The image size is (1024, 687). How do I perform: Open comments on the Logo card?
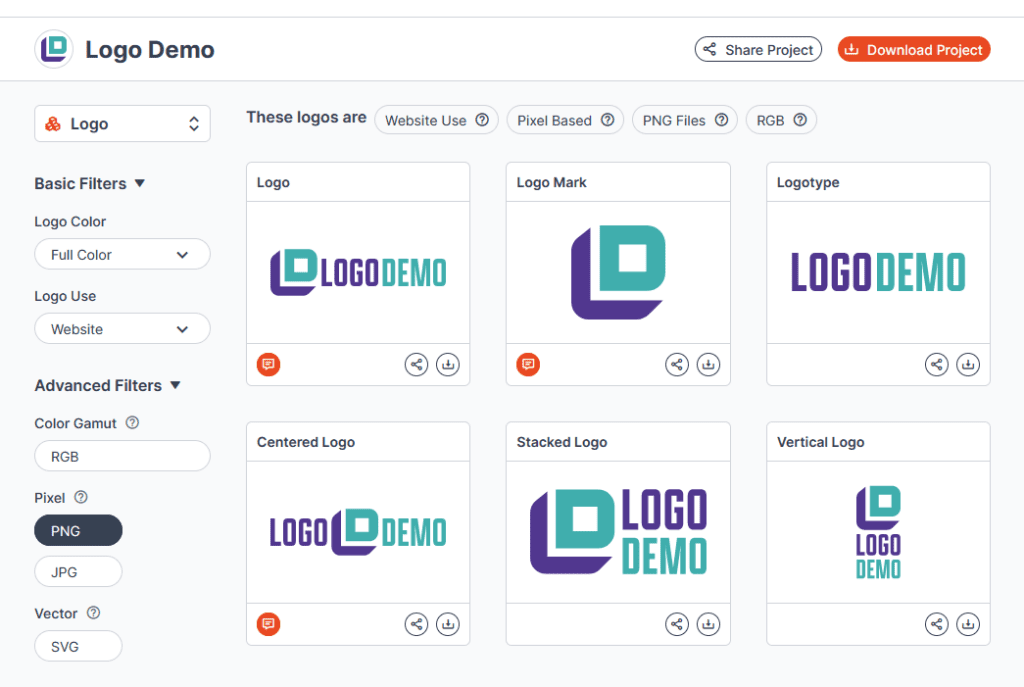[268, 364]
